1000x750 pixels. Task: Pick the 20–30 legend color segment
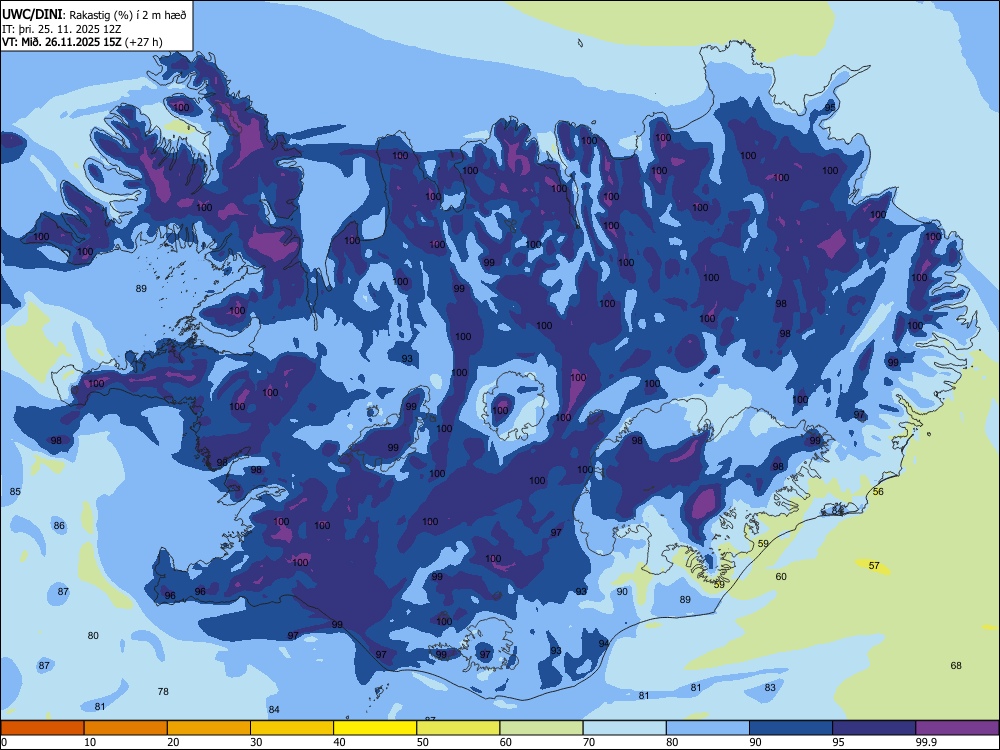pos(209,728)
